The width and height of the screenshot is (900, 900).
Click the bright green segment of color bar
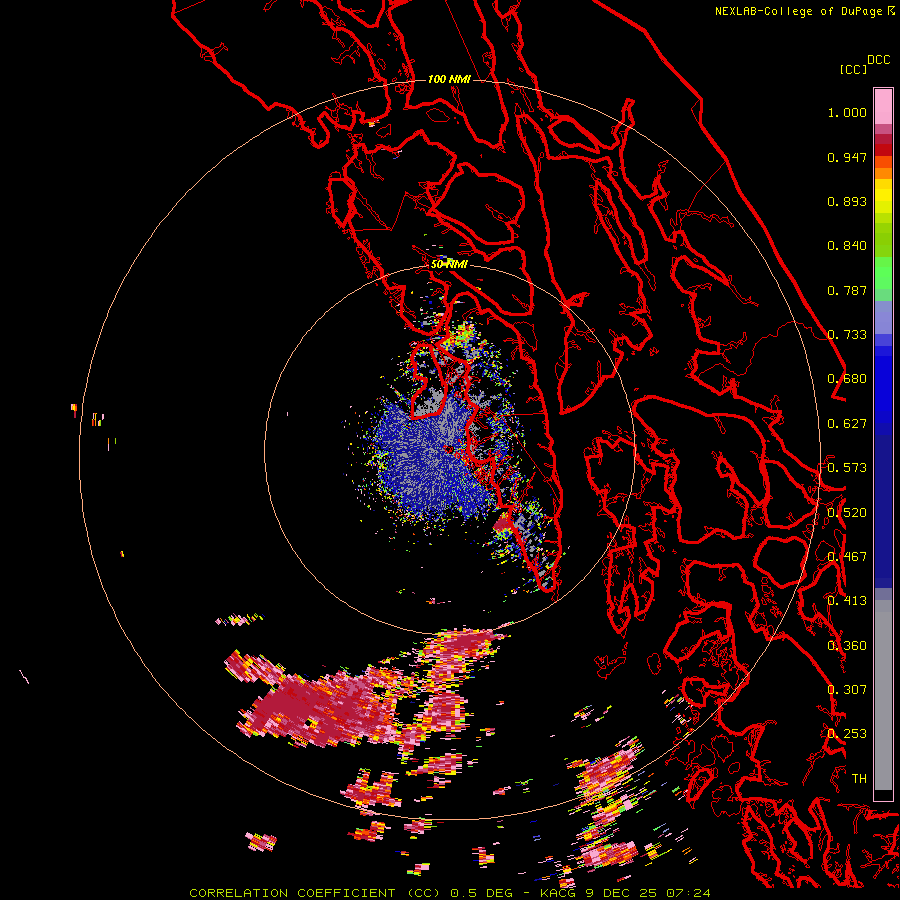pos(883,273)
